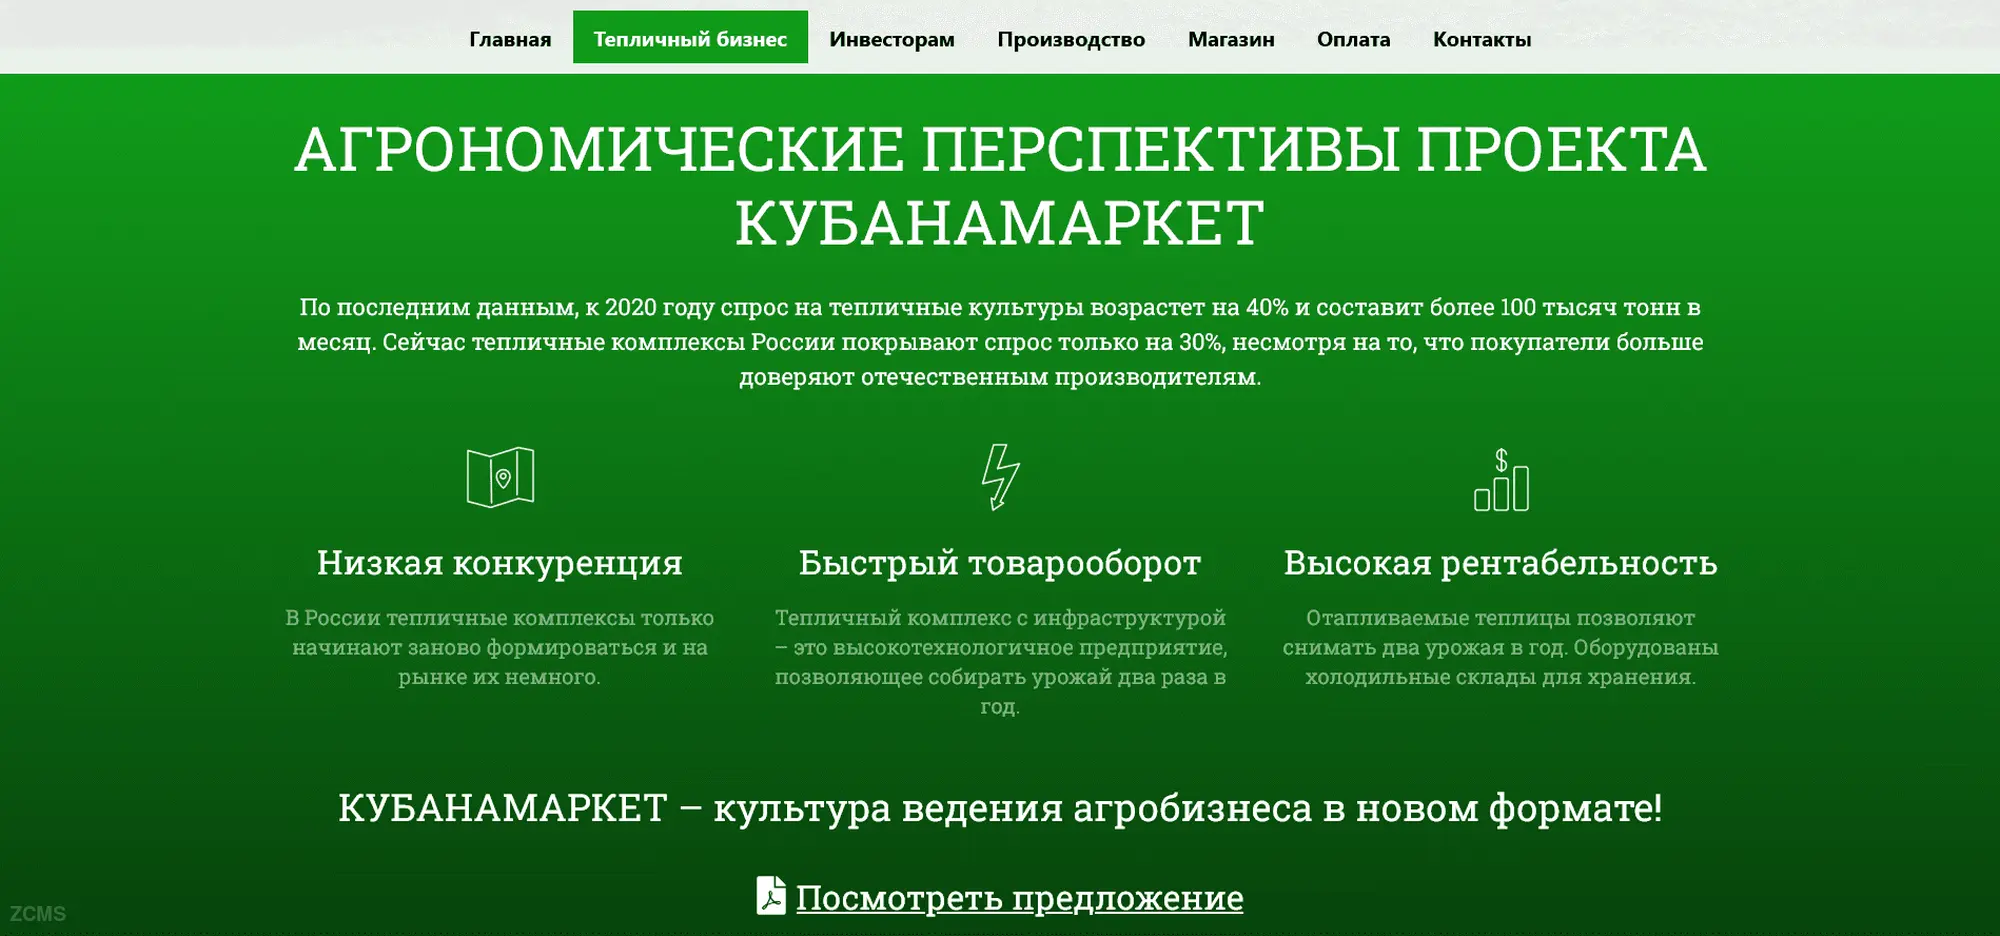Image resolution: width=2000 pixels, height=936 pixels.
Task: Click the map icon above Низкая конкуренция
Action: 500,477
